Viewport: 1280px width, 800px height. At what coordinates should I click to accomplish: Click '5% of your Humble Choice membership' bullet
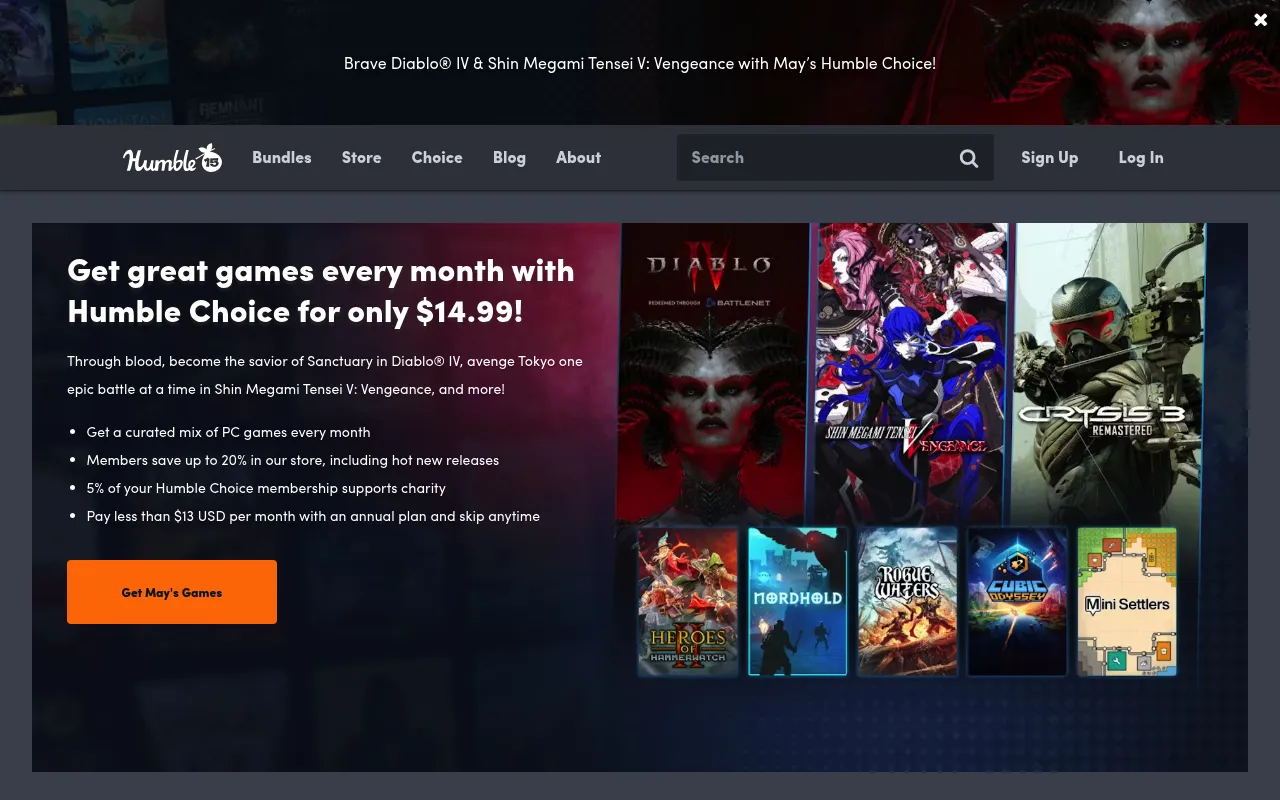click(266, 488)
